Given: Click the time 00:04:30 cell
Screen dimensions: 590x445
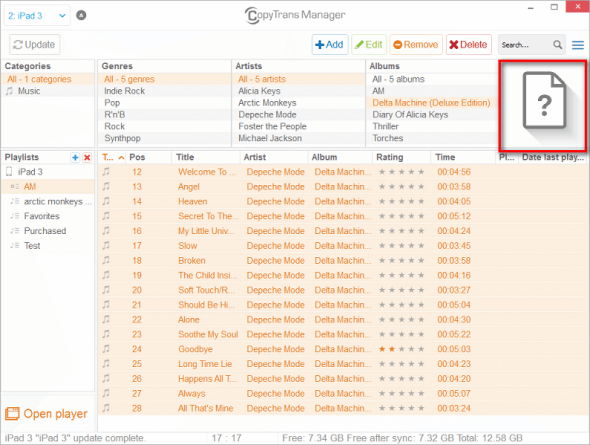Looking at the screenshot, I should tap(454, 320).
